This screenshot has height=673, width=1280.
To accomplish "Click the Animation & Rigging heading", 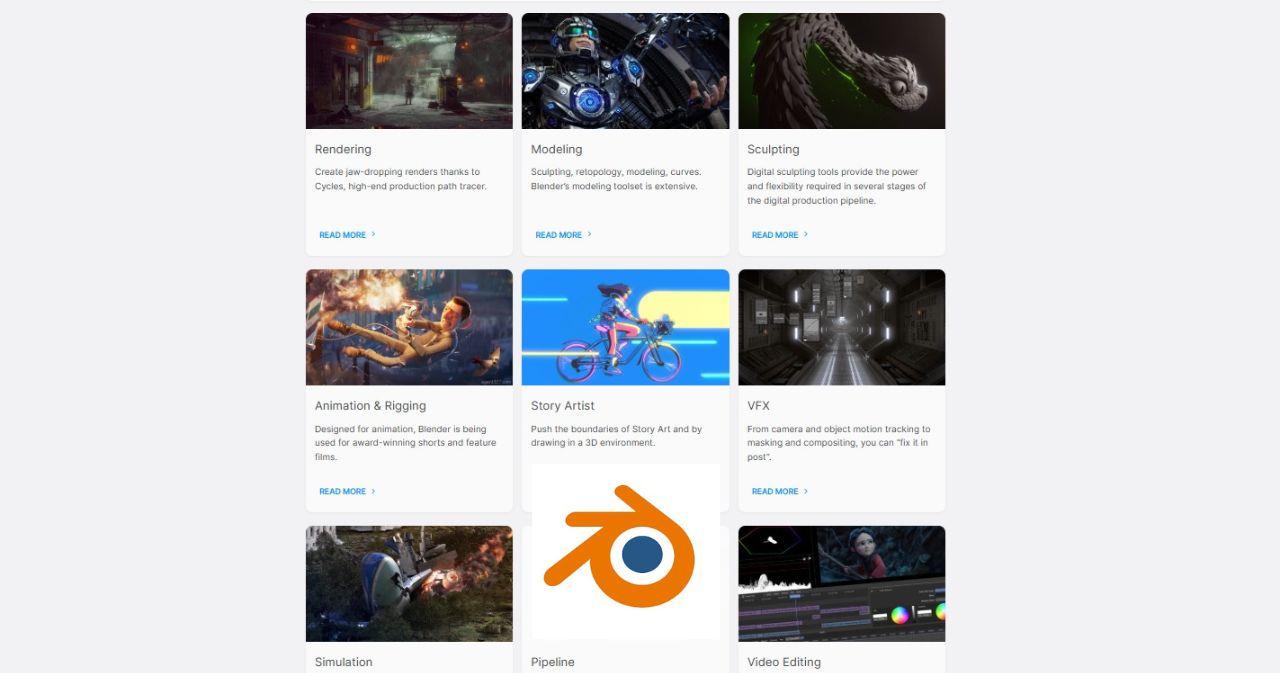I will click(371, 406).
